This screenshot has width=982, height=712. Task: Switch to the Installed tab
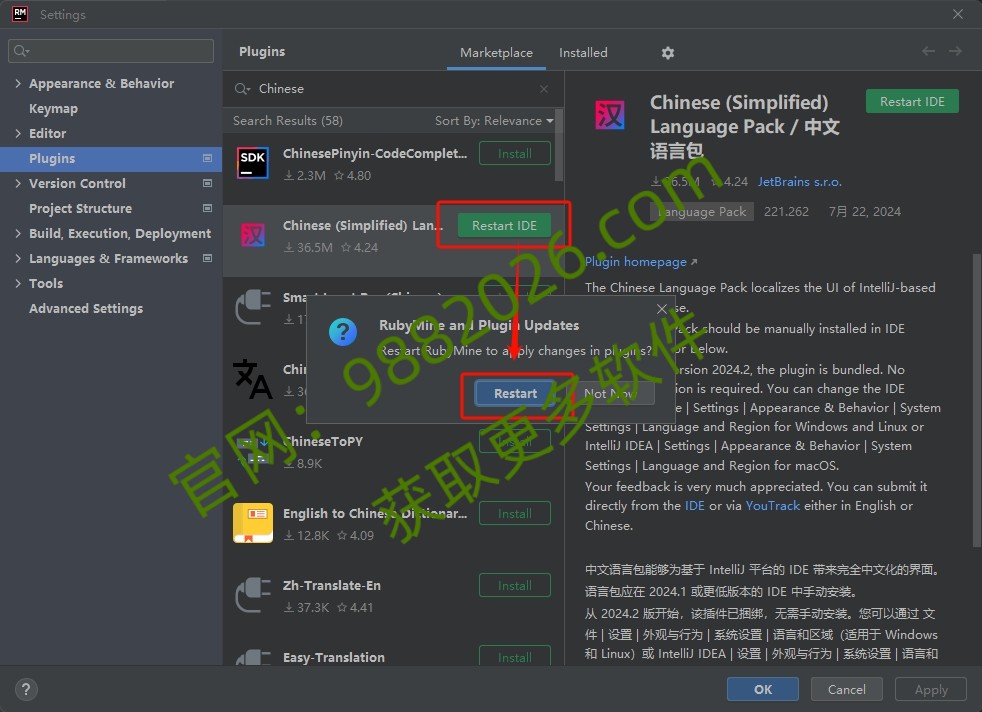coord(583,53)
